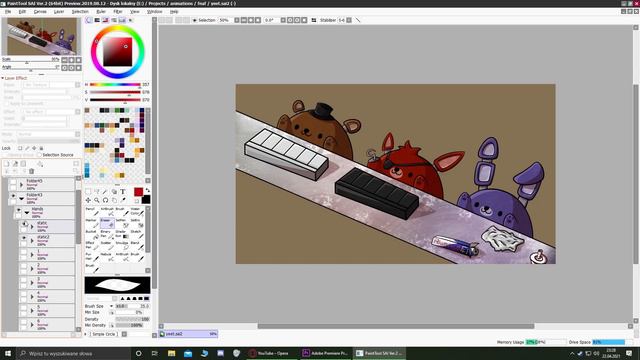Viewport: 640px width, 360px height.
Task: Select the Nebula brush tool
Action: pyautogui.click(x=107, y=256)
